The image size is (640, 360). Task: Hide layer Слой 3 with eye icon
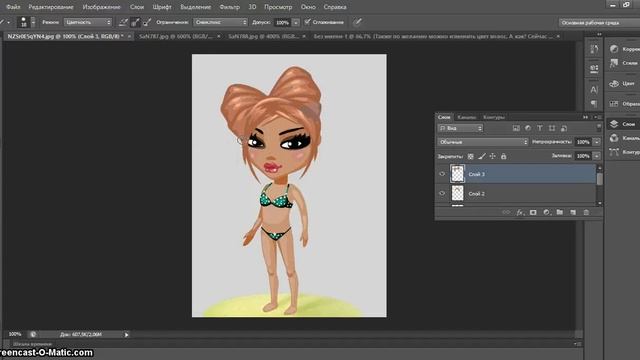tap(442, 174)
